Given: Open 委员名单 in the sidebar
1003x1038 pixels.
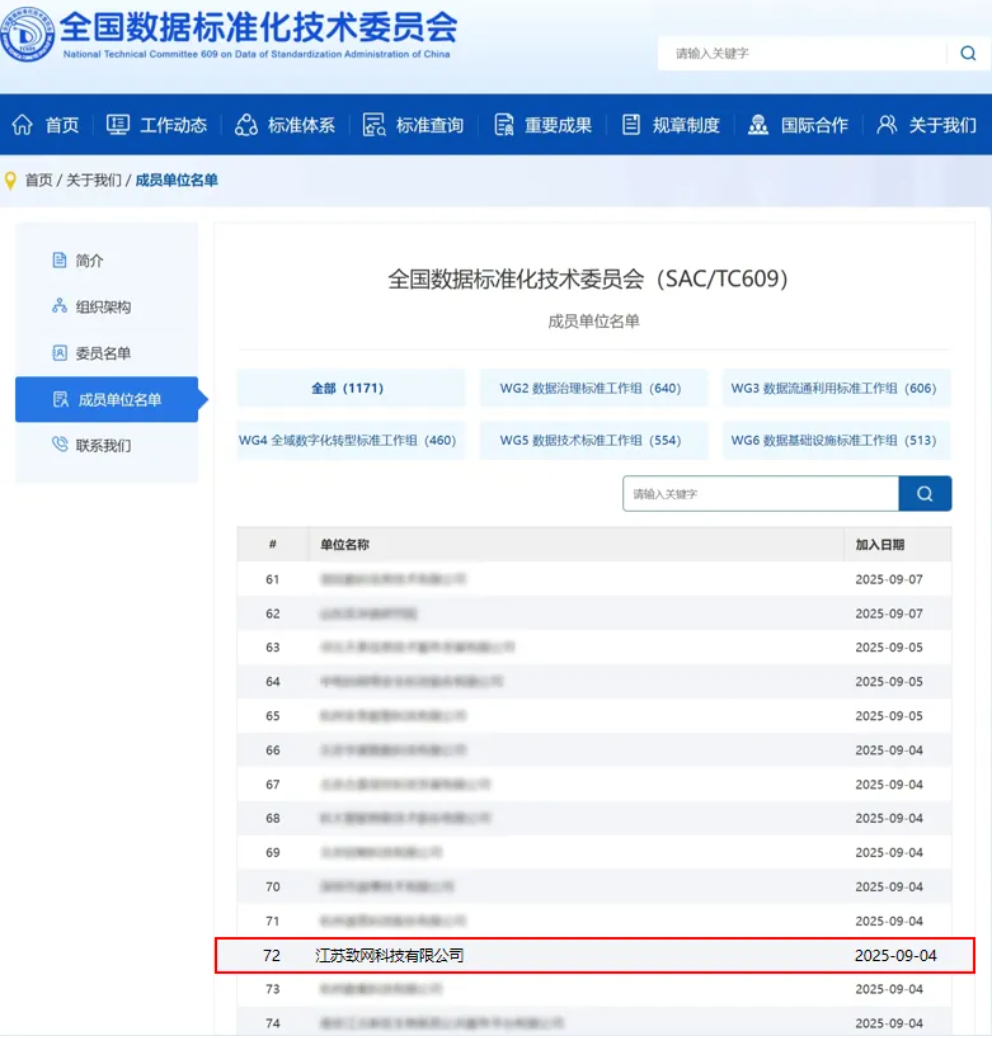Looking at the screenshot, I should click(103, 353).
